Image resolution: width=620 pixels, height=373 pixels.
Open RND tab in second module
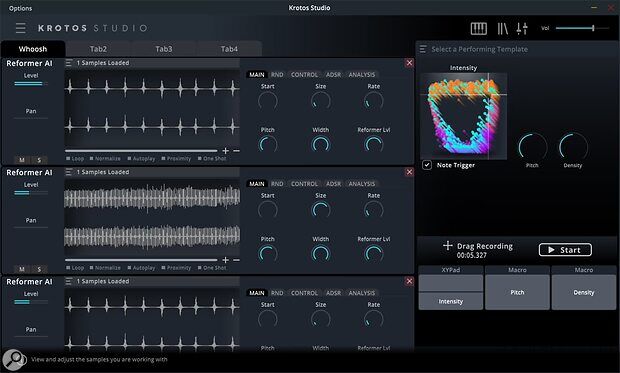point(277,184)
